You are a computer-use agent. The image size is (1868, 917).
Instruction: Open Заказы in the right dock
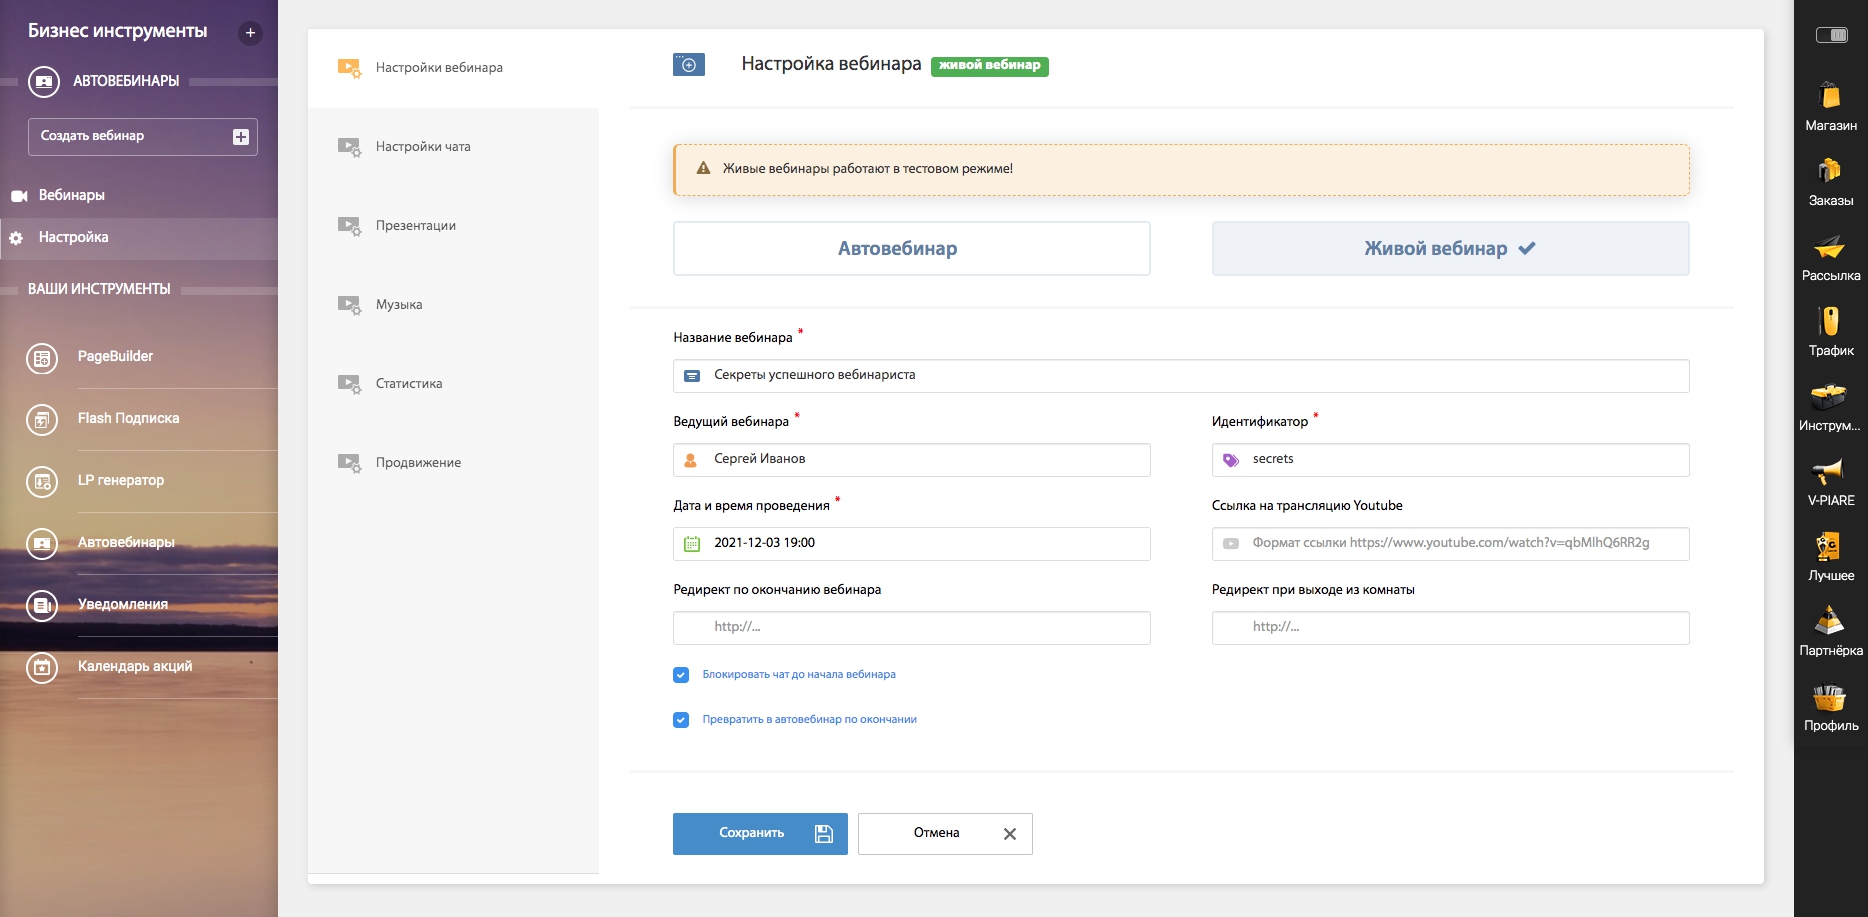(1830, 181)
